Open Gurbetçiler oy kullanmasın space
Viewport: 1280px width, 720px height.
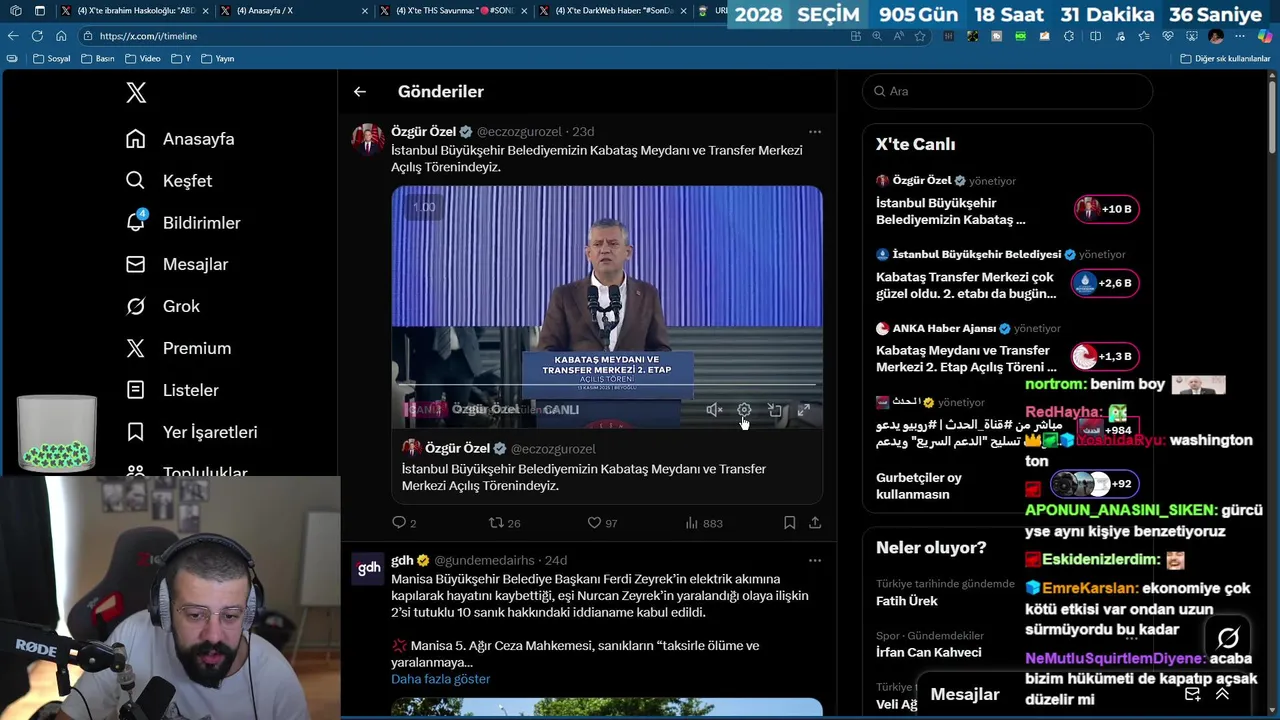coord(1007,485)
